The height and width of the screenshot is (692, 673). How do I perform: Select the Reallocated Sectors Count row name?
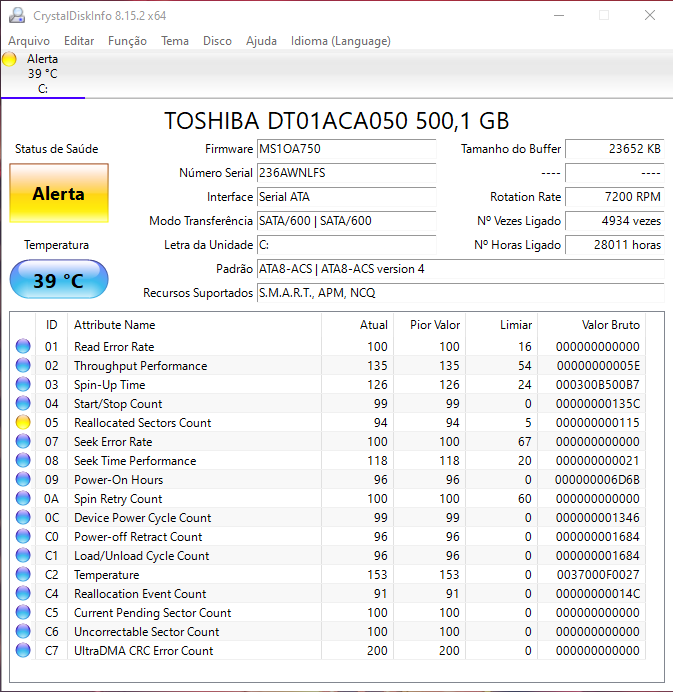pyautogui.click(x=143, y=423)
